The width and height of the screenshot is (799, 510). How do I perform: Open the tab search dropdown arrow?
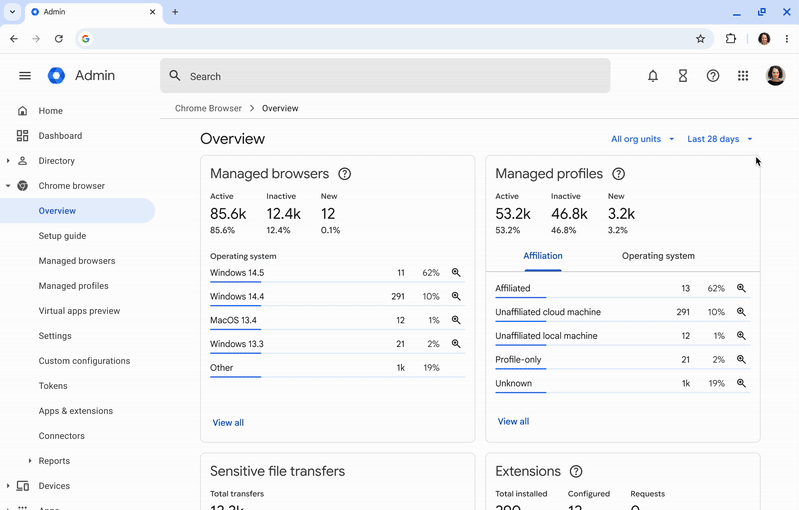click(12, 12)
